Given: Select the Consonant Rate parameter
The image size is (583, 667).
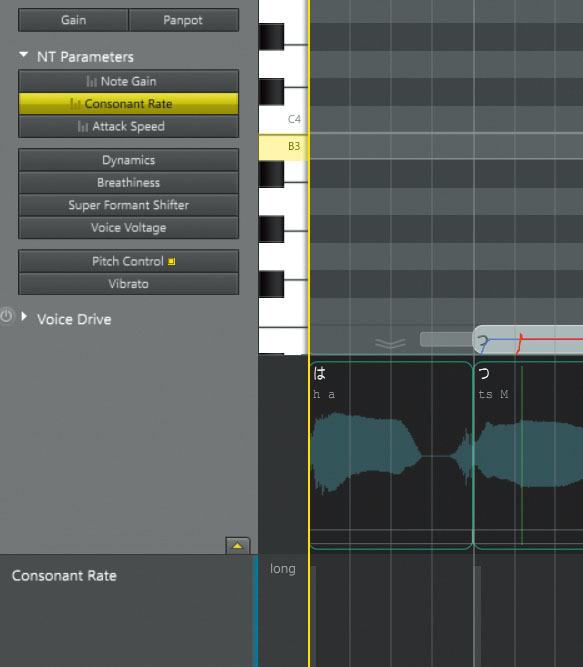Looking at the screenshot, I should click(x=128, y=104).
